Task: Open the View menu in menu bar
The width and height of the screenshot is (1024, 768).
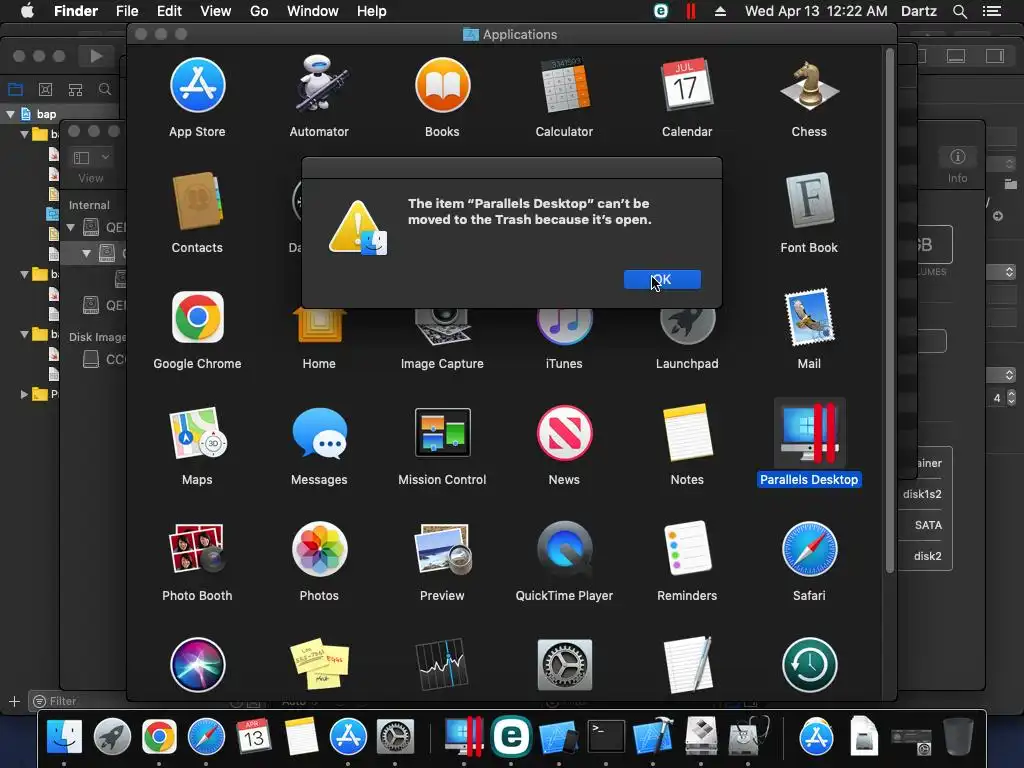Action: tap(216, 11)
